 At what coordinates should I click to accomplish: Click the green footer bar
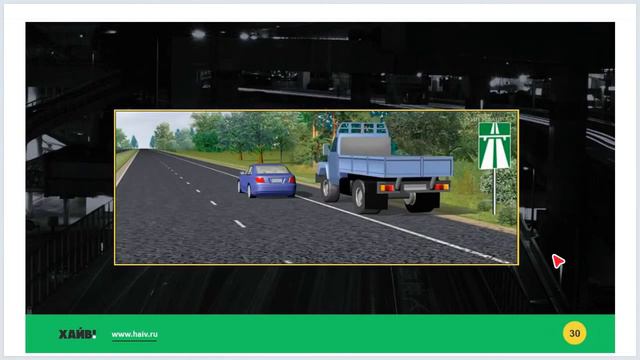click(x=320, y=333)
